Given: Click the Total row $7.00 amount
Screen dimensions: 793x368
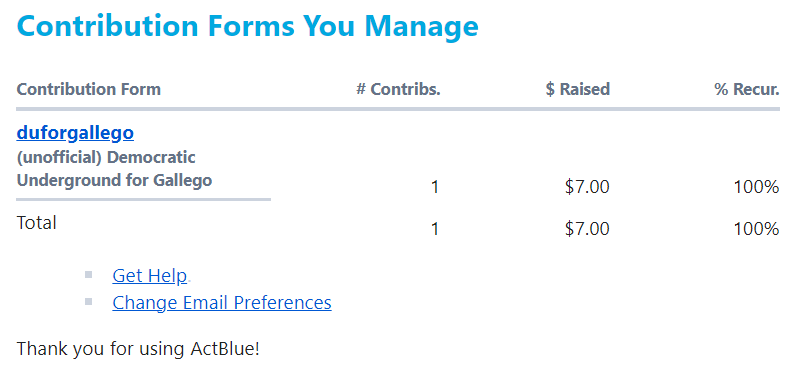Looking at the screenshot, I should pyautogui.click(x=587, y=229).
